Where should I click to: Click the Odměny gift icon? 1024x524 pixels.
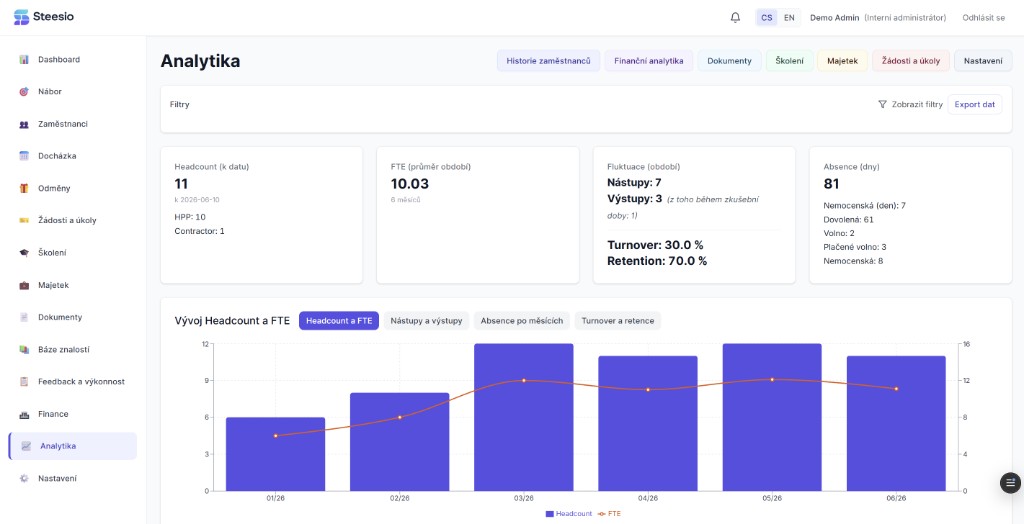point(24,188)
